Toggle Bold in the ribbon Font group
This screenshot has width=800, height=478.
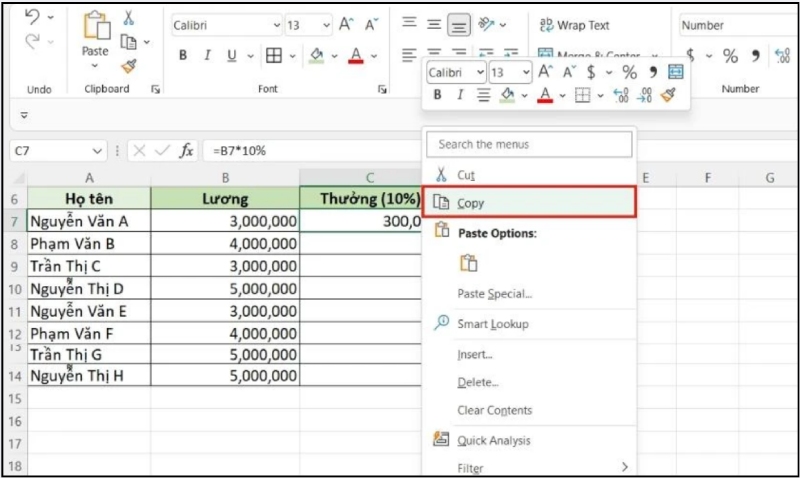tap(183, 56)
